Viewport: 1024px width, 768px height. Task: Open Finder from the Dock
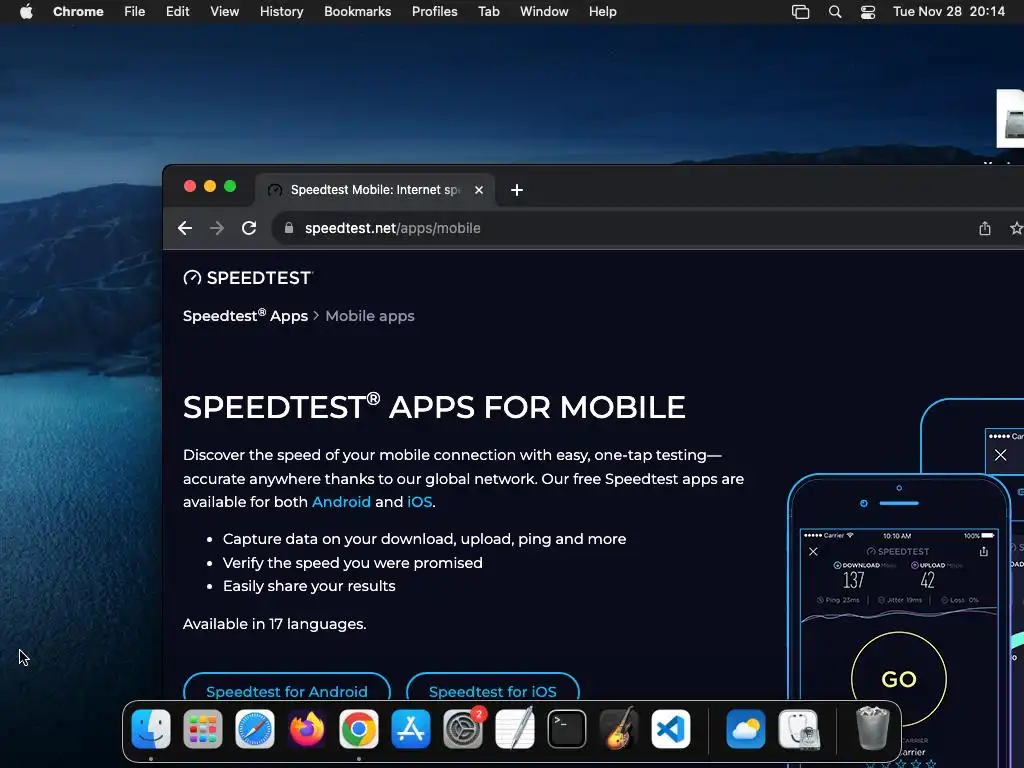point(151,728)
